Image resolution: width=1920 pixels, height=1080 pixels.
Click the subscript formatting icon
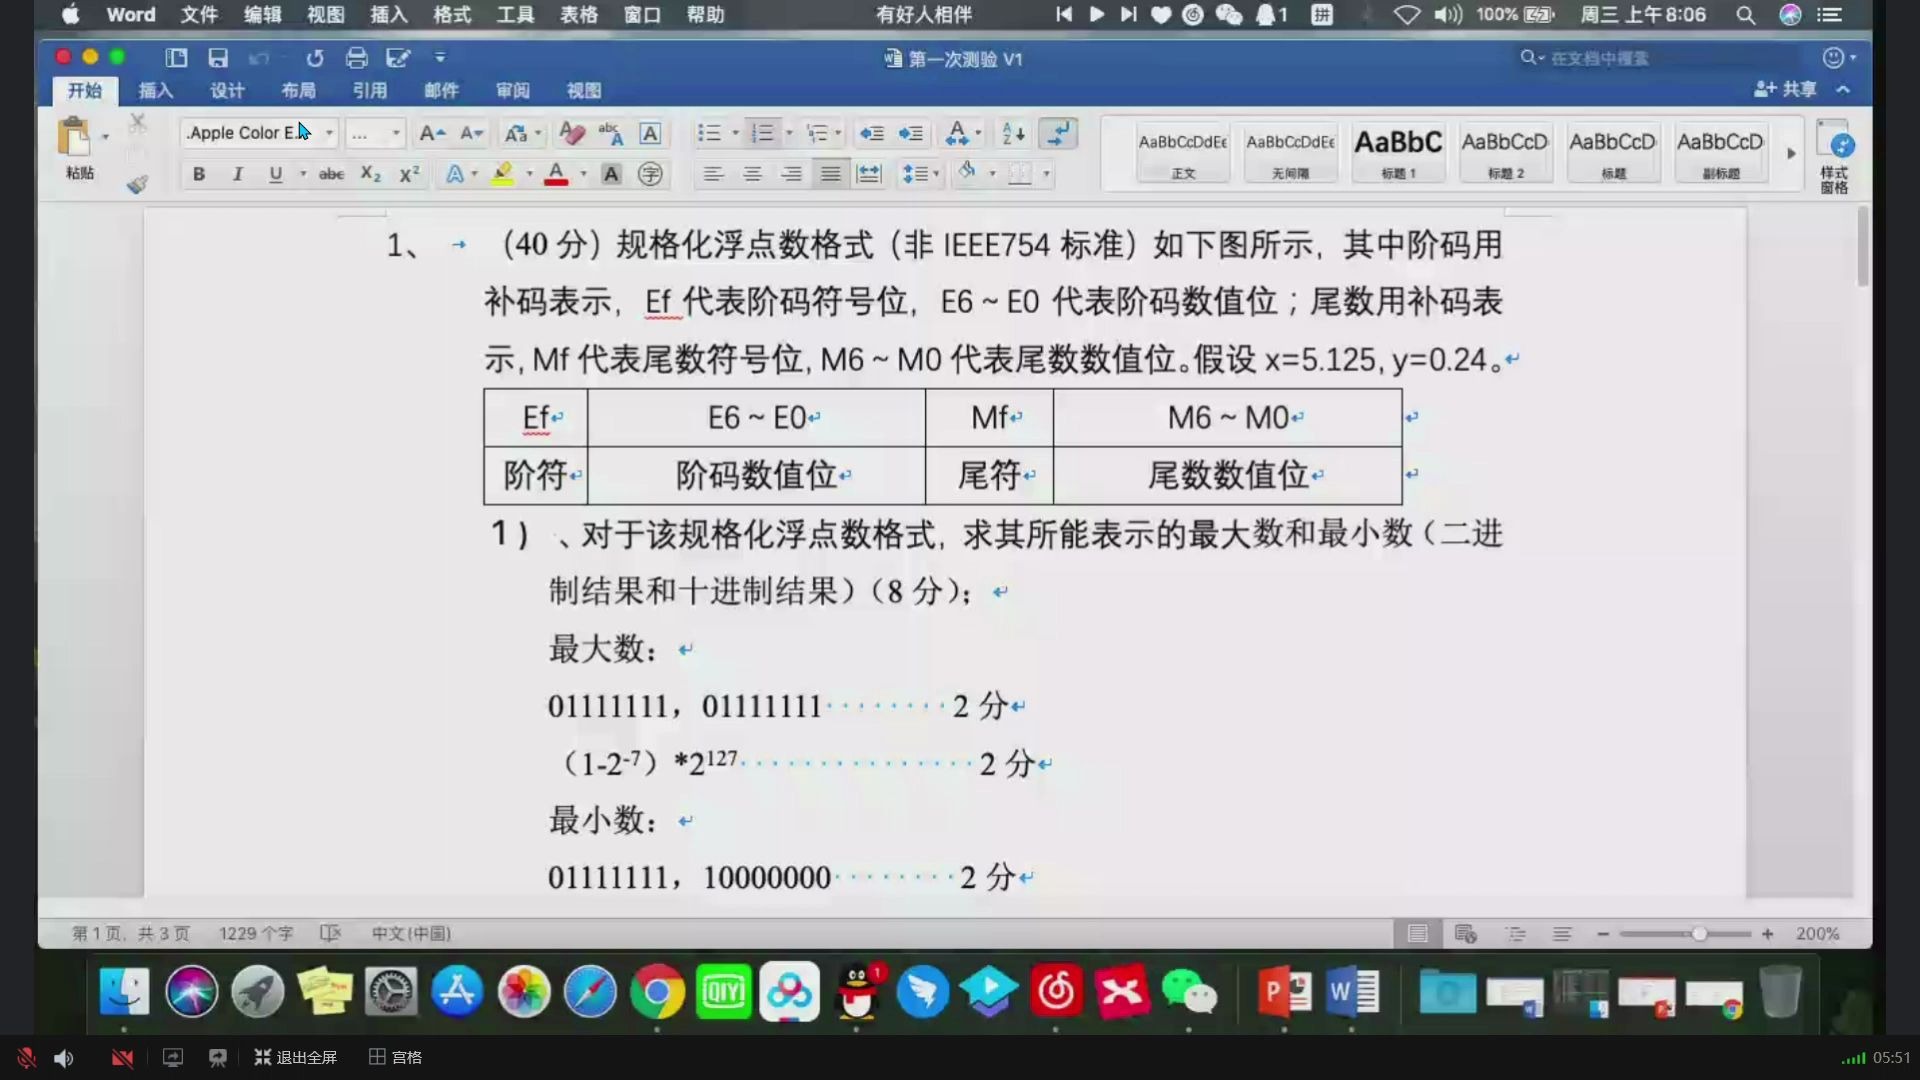(371, 173)
